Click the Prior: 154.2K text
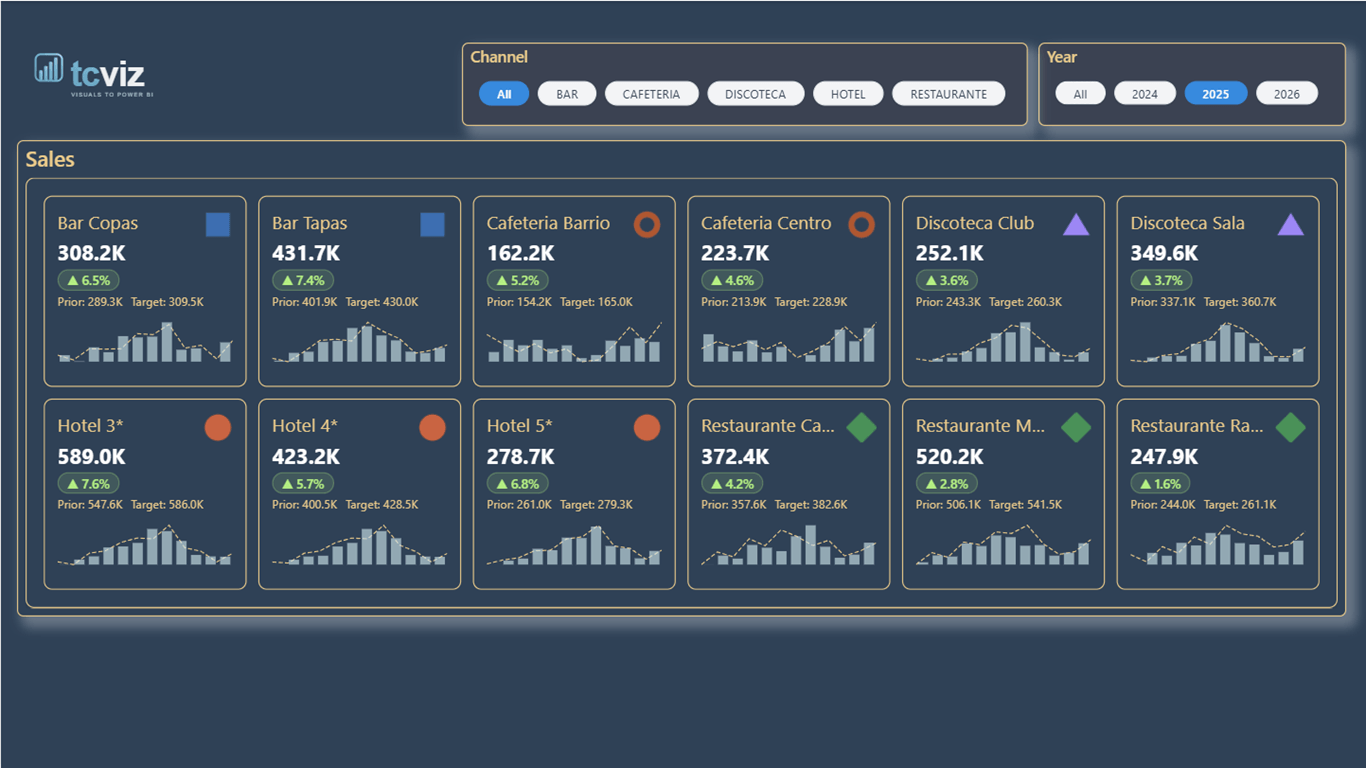The image size is (1366, 768). [x=519, y=302]
